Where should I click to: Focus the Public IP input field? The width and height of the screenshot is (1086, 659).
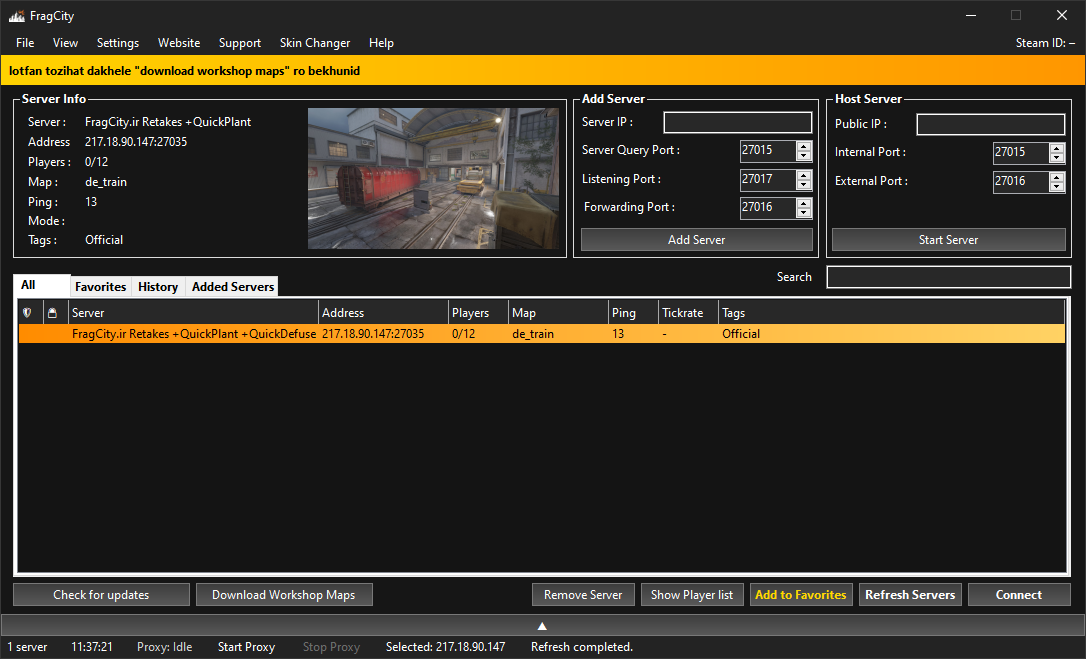[990, 125]
